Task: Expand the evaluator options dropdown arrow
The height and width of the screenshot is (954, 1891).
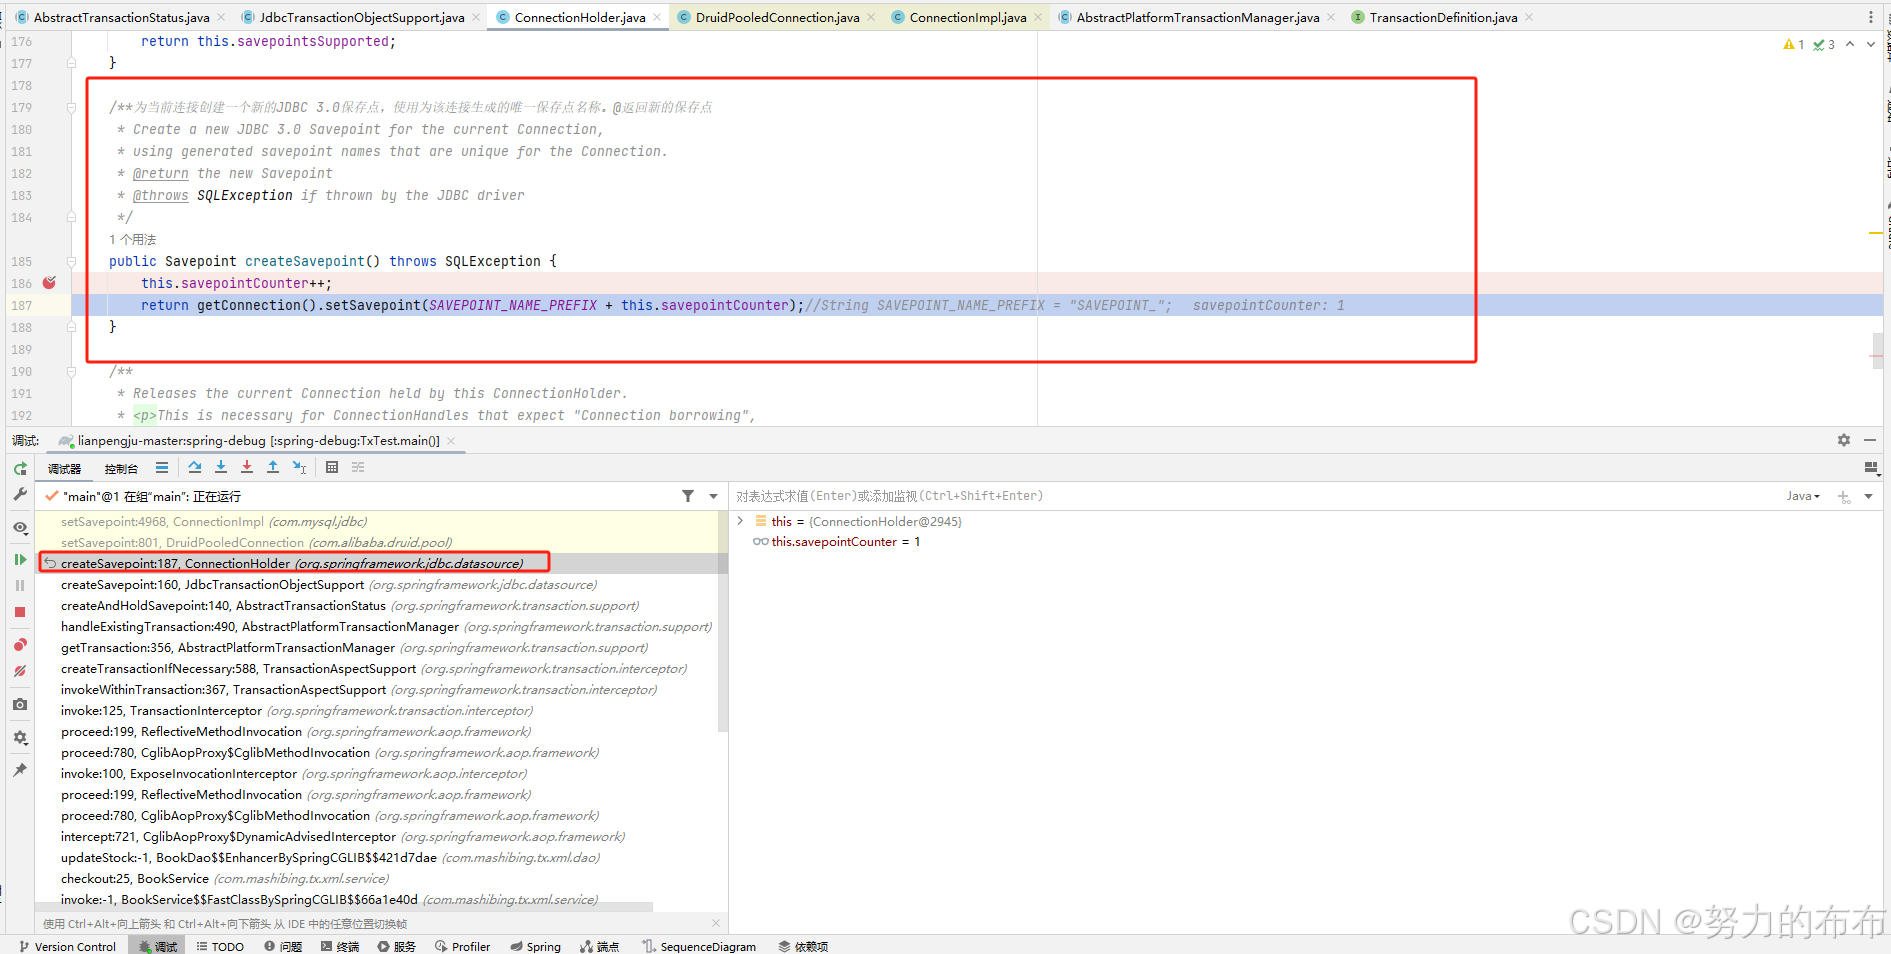Action: (1869, 496)
